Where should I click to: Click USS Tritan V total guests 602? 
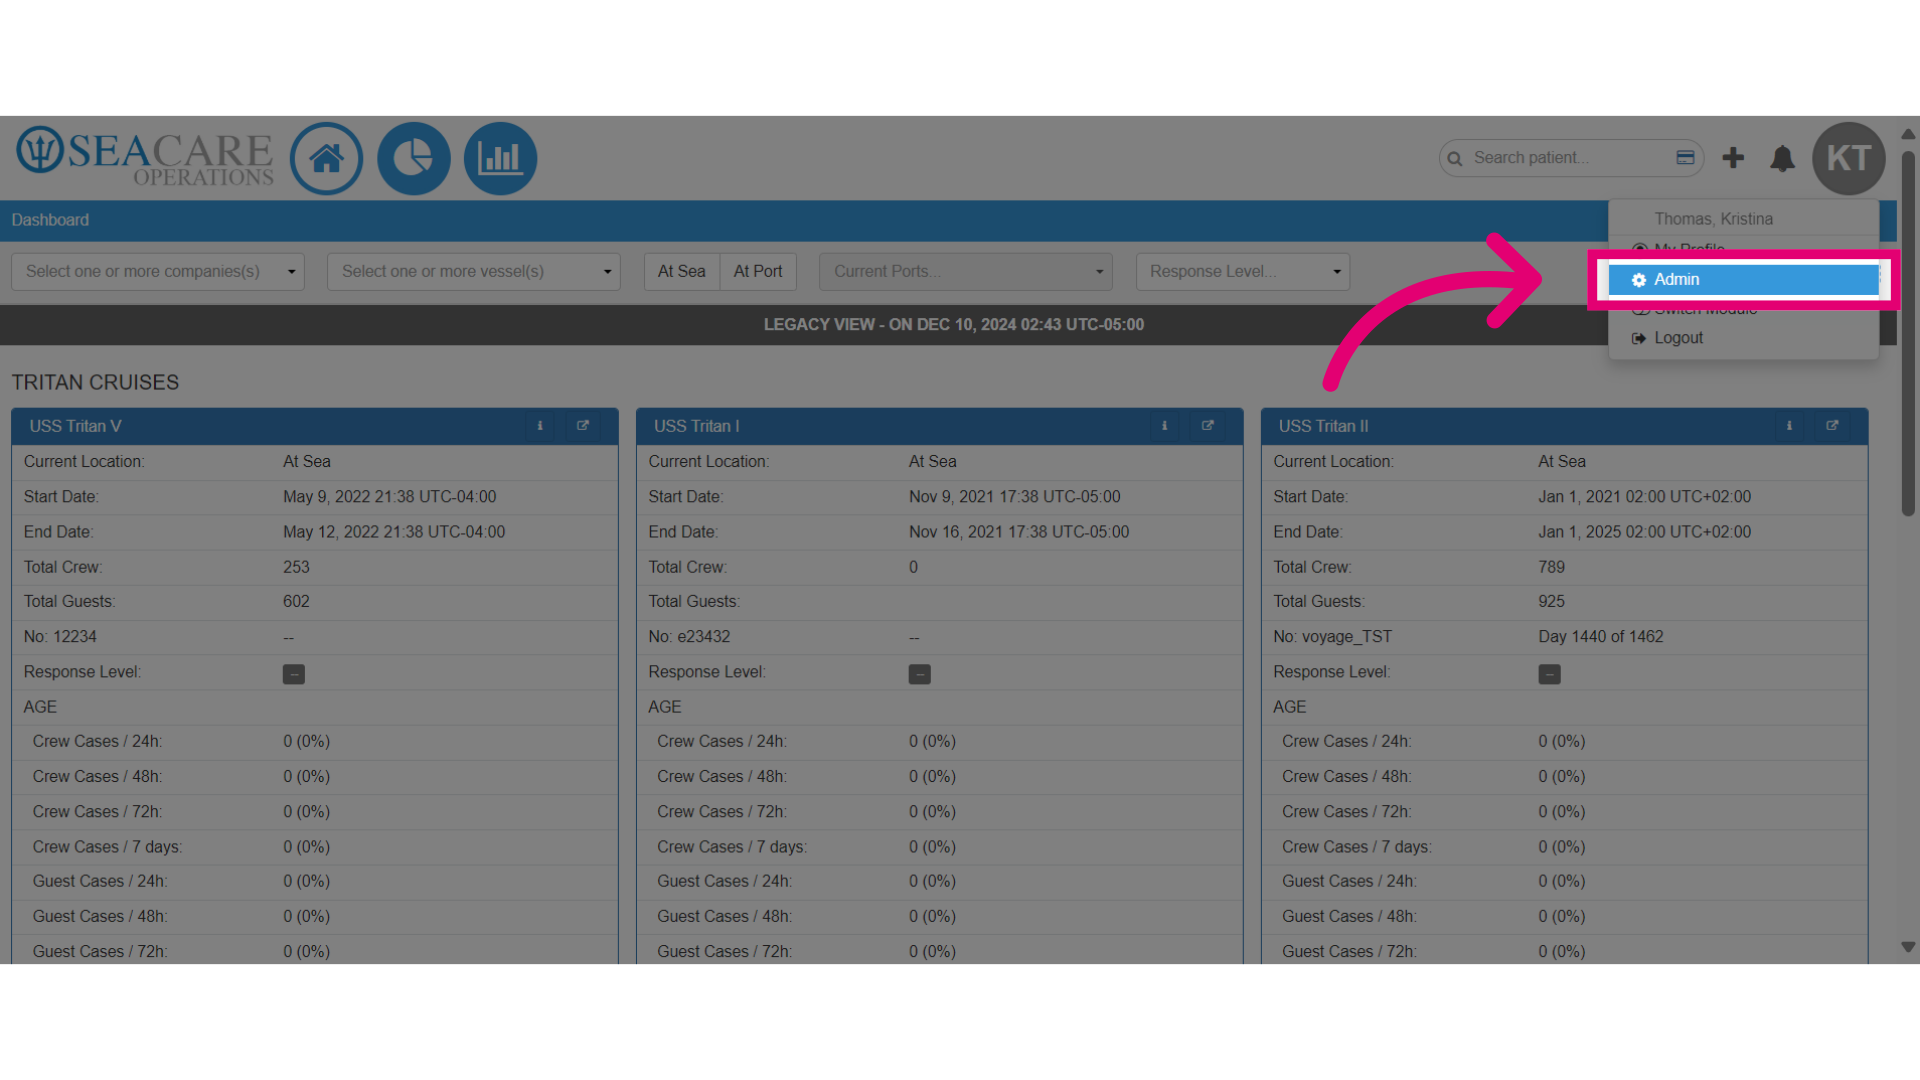pos(296,602)
